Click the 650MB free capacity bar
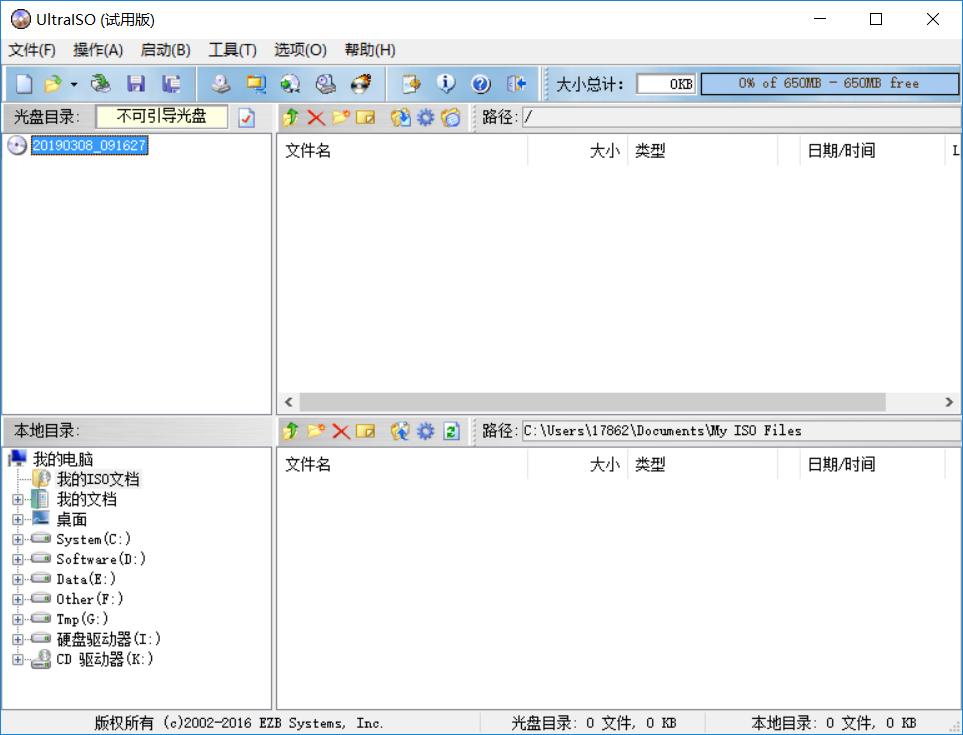 click(x=828, y=84)
